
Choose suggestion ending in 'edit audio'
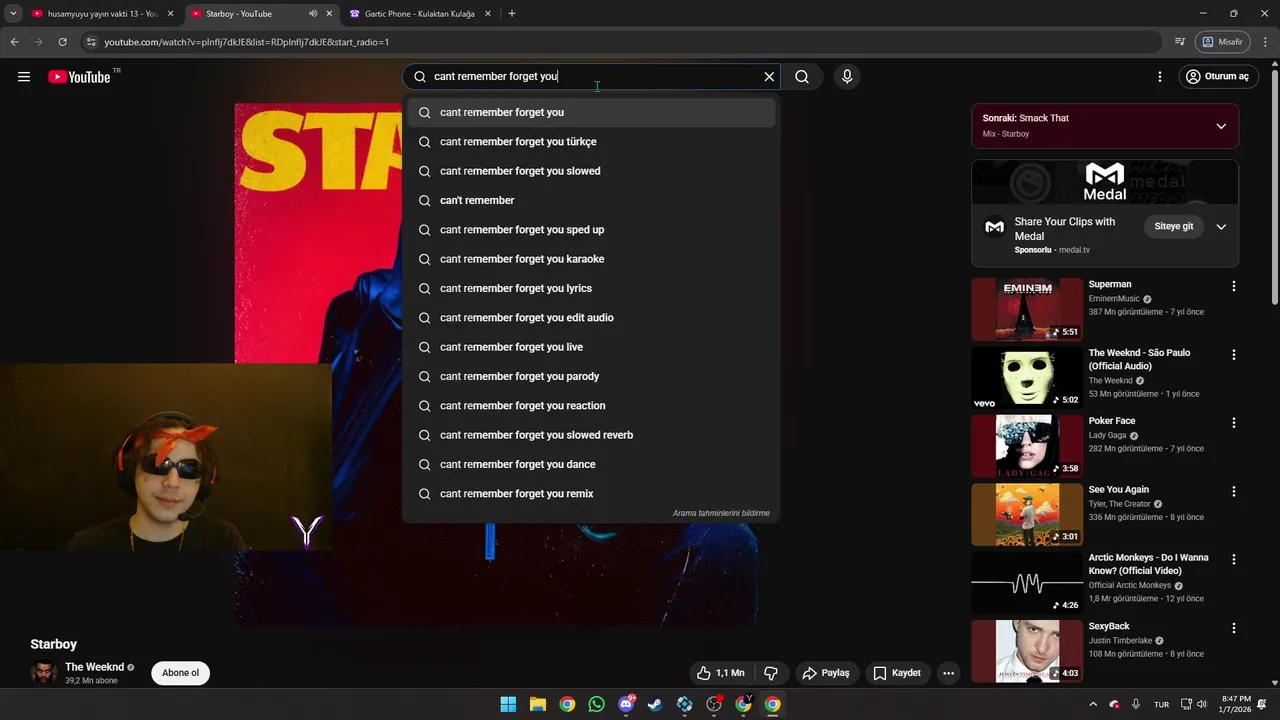(591, 318)
